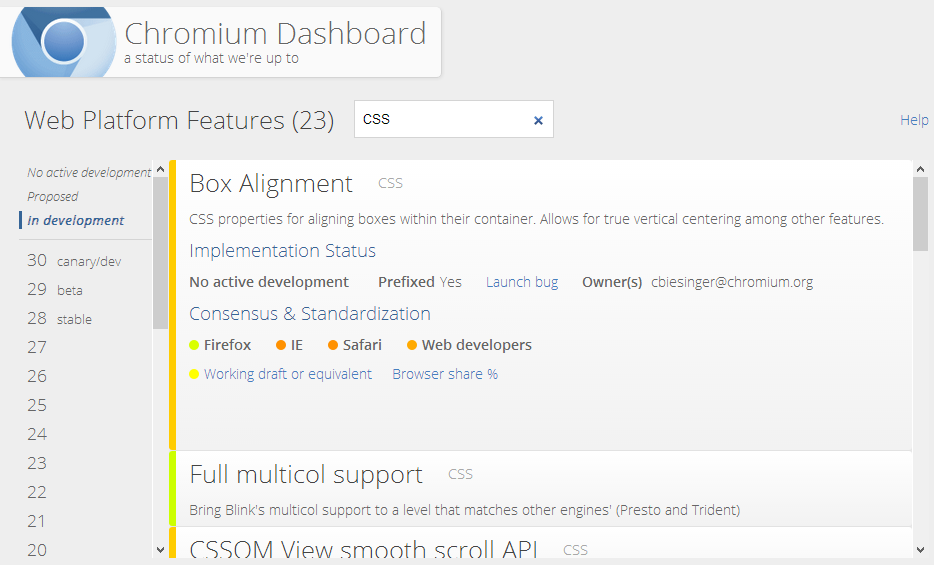Click the yellow Working draft status dot
934x565 pixels.
(x=194, y=374)
